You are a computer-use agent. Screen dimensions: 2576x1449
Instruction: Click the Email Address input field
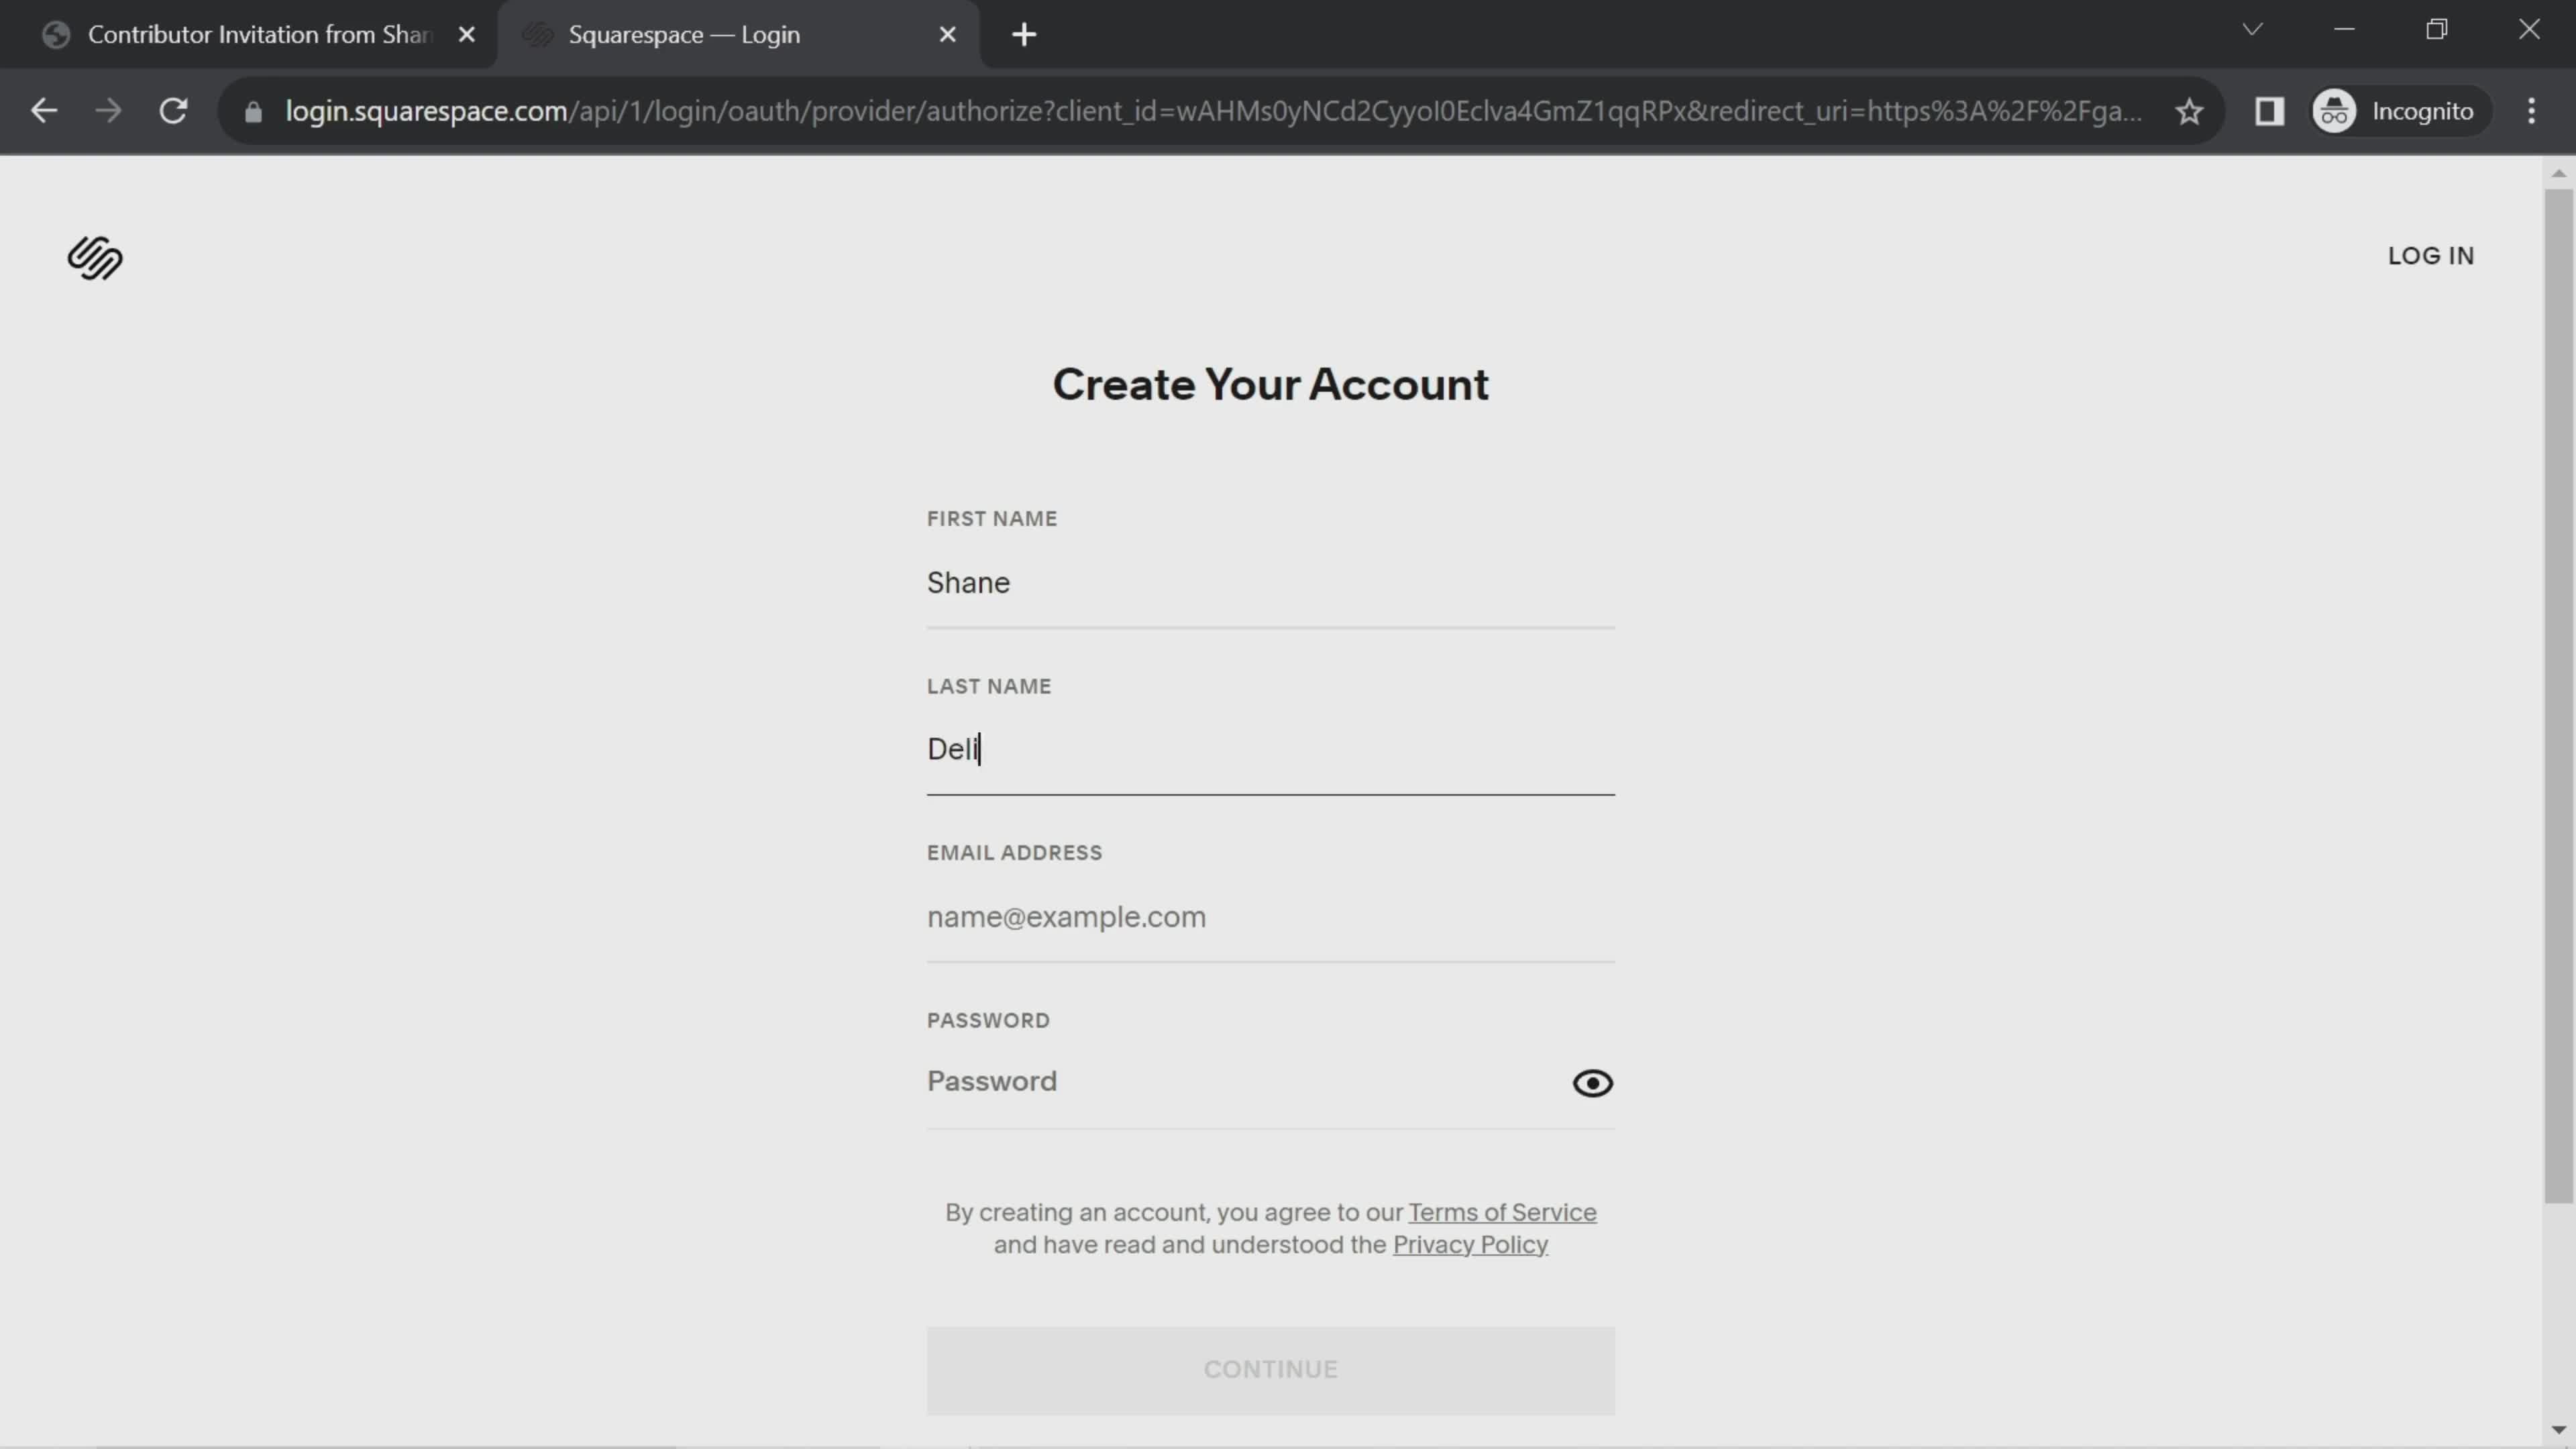pyautogui.click(x=1270, y=917)
